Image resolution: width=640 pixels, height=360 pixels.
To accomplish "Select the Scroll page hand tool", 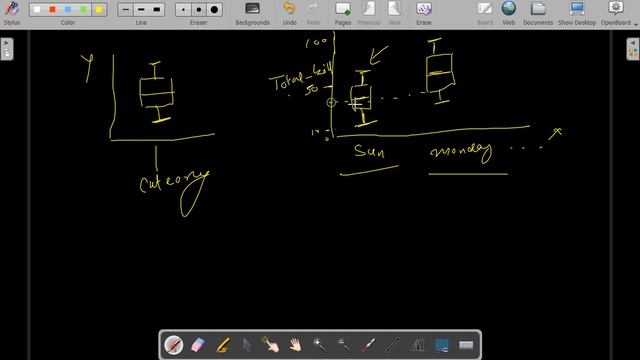I will pos(296,345).
